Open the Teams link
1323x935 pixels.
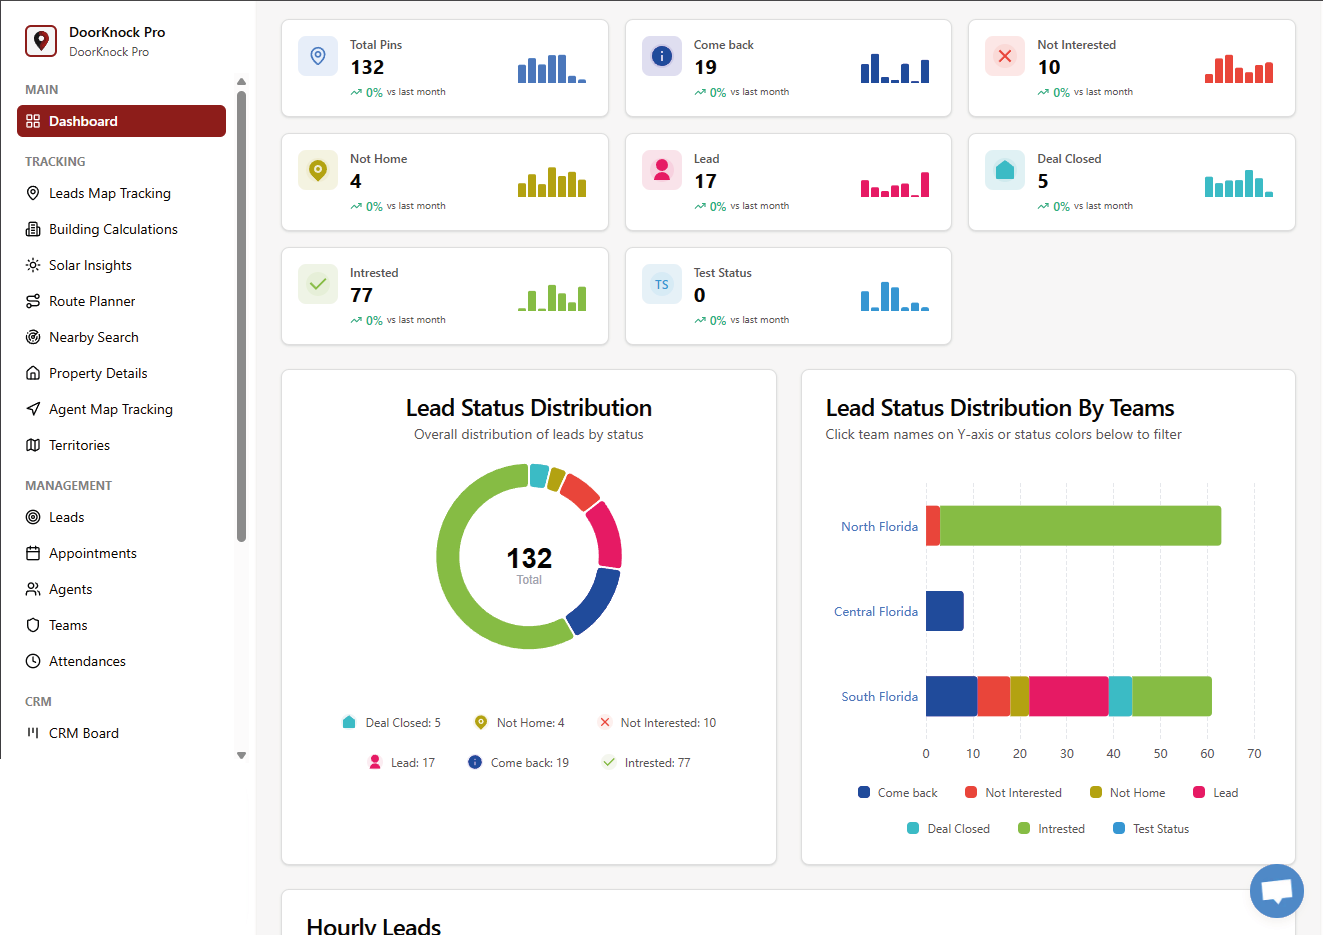68,625
